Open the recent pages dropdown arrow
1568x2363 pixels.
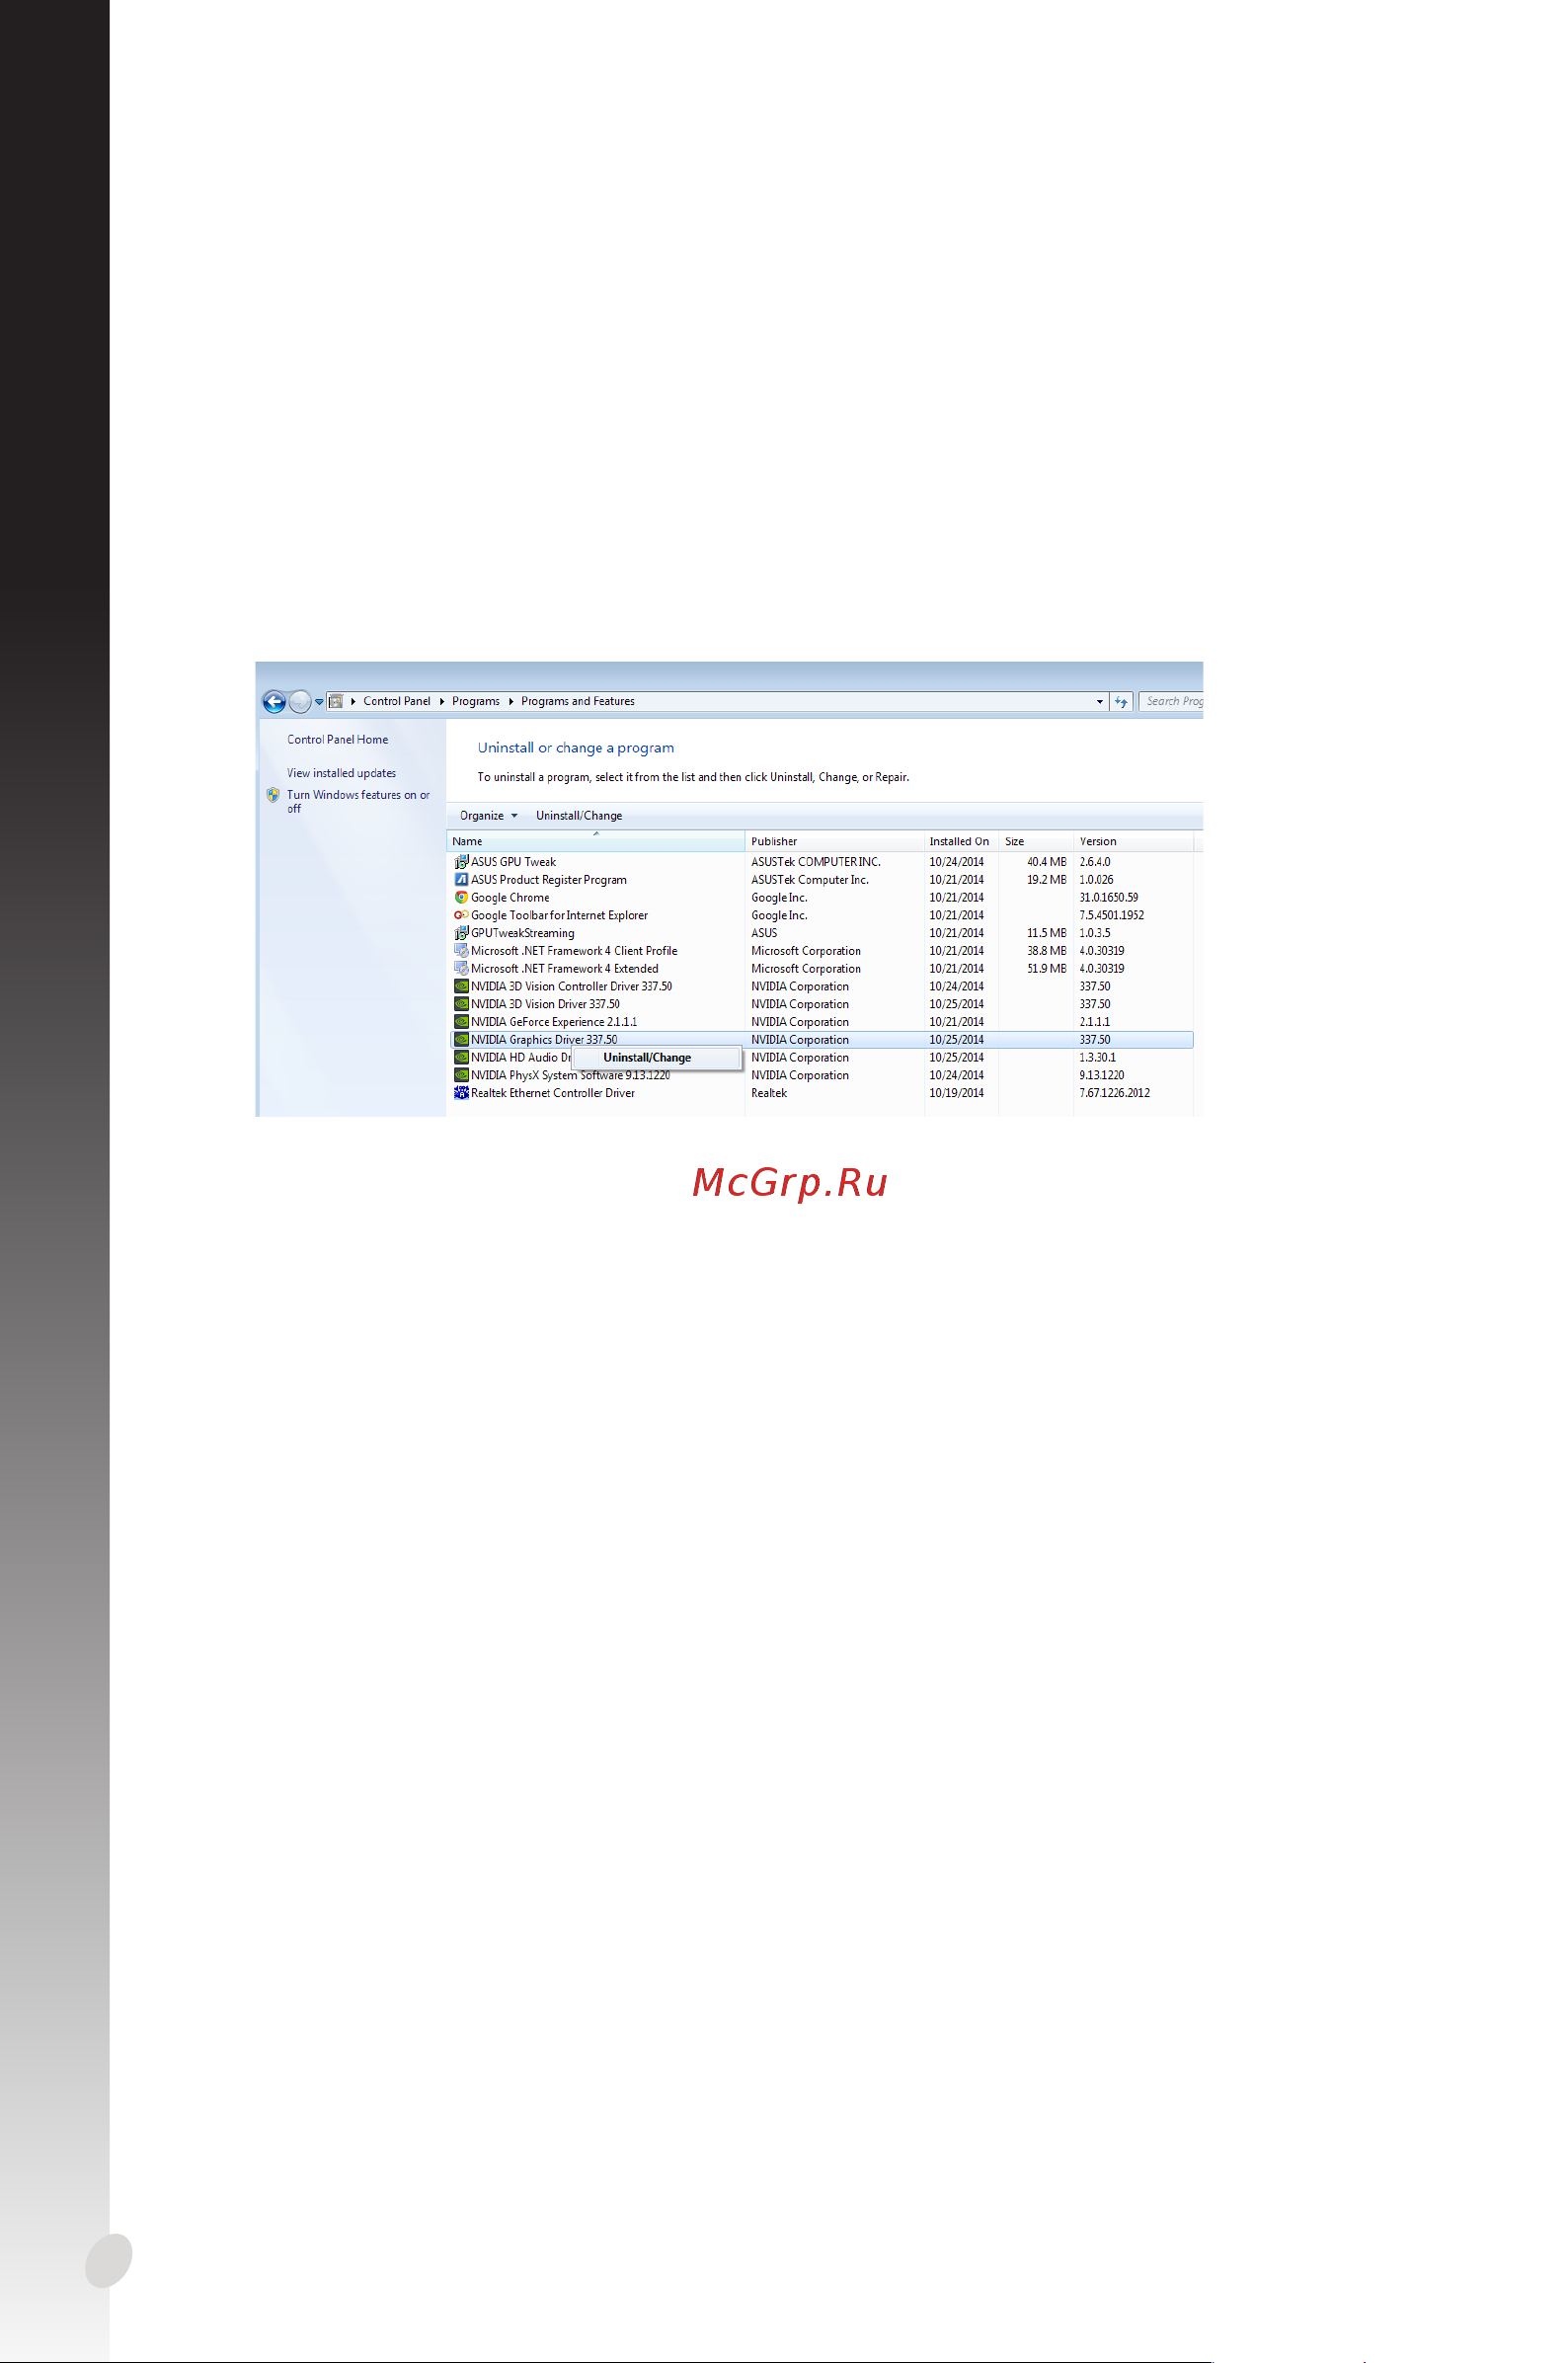319,702
